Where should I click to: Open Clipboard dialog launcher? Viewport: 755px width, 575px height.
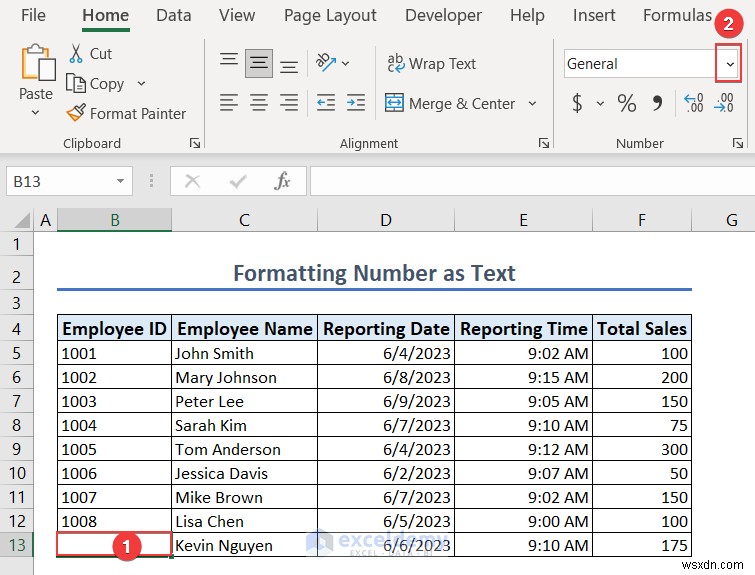195,143
